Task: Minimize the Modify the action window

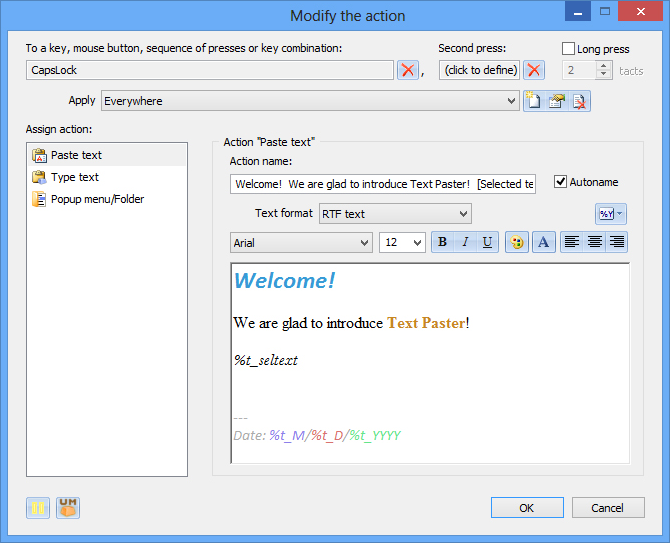Action: (578, 11)
